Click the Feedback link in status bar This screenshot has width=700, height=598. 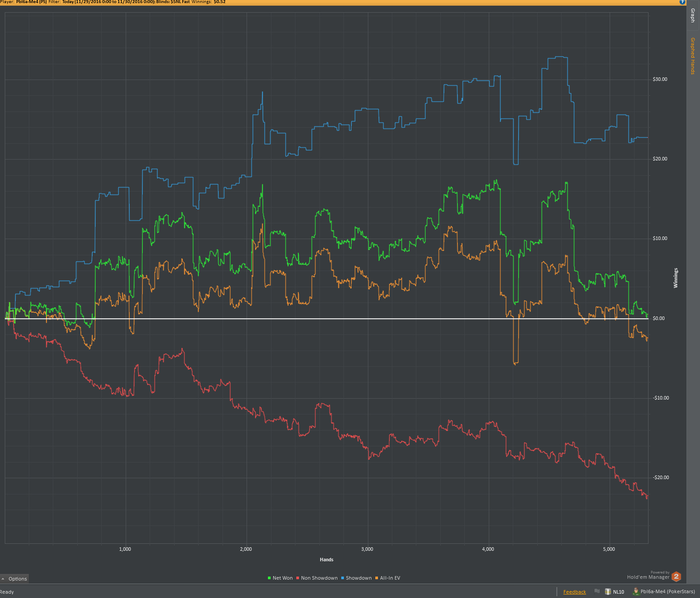pyautogui.click(x=574, y=592)
